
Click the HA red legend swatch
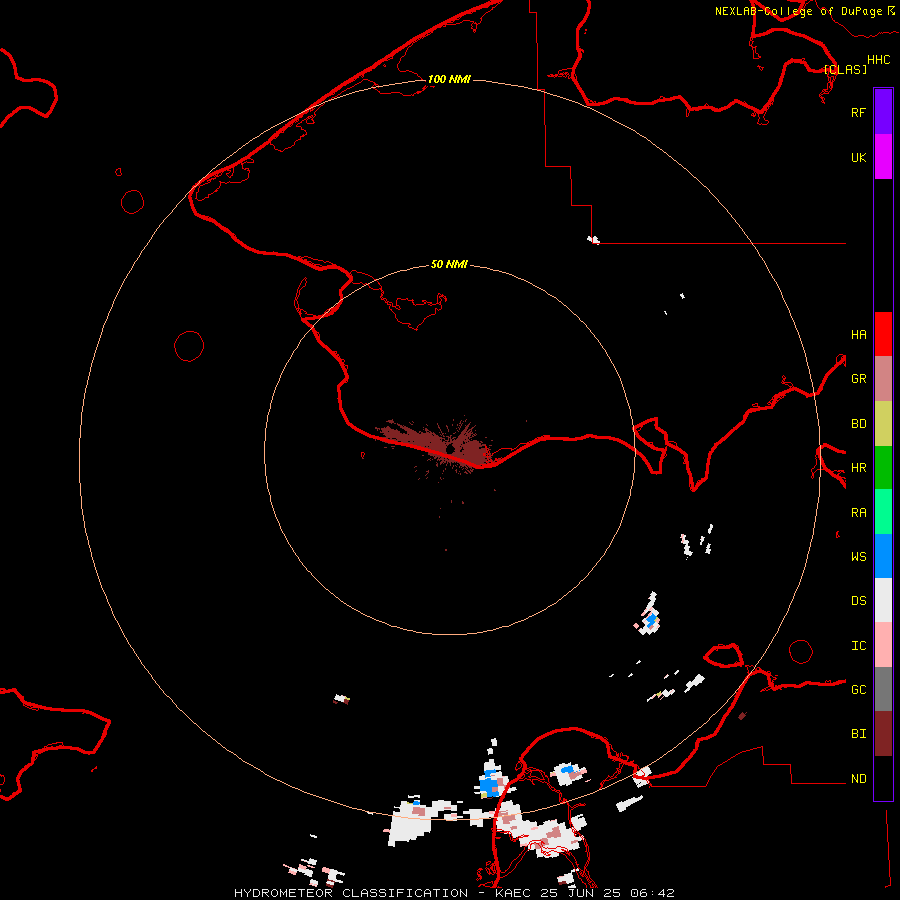pyautogui.click(x=883, y=334)
